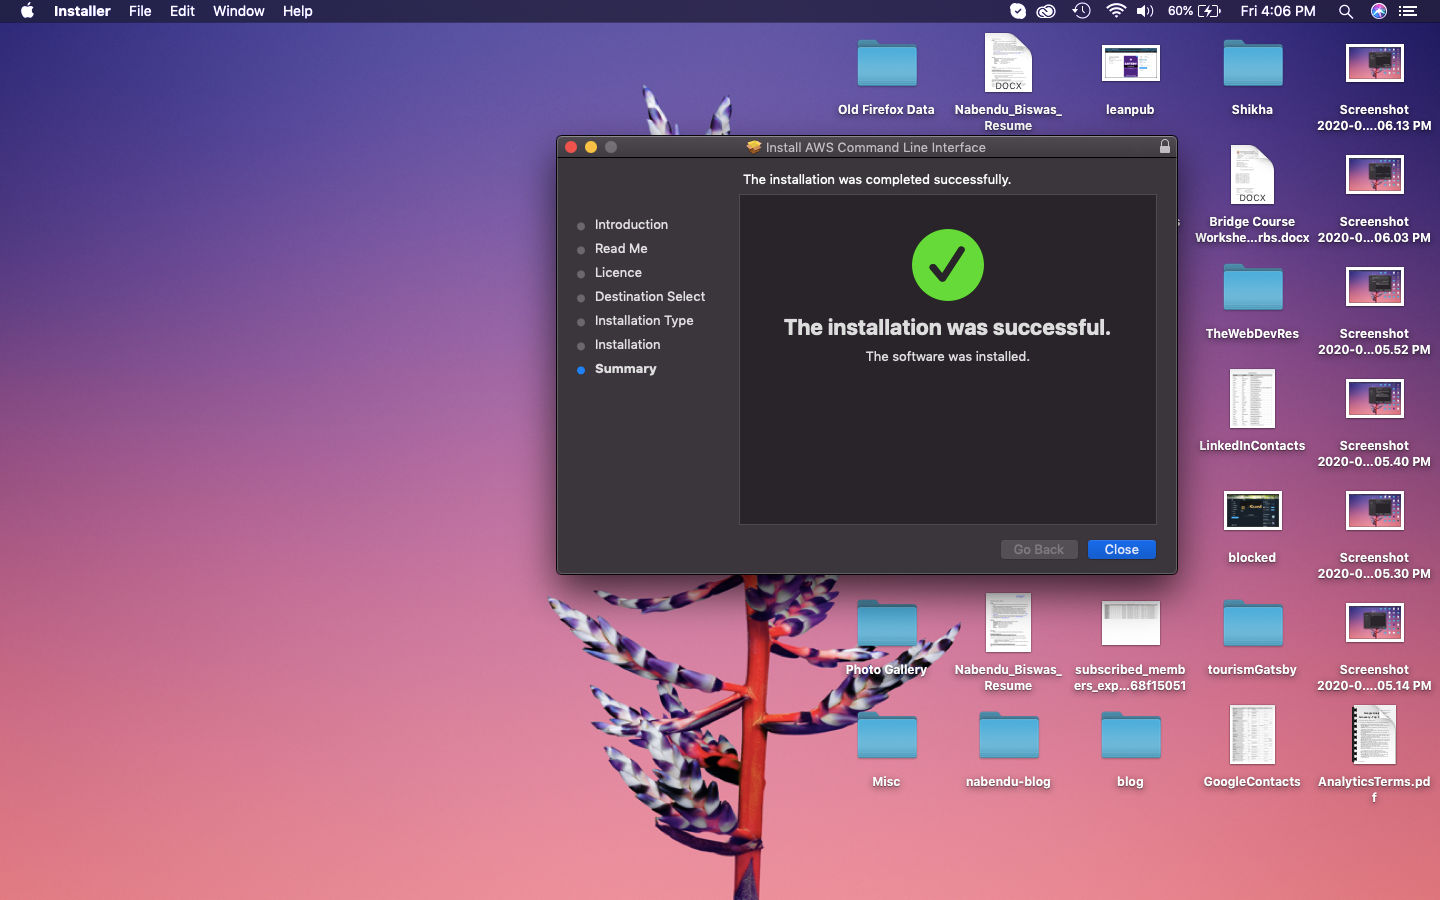Select the blocked image thumbnail
Viewport: 1440px width, 900px height.
click(x=1252, y=511)
